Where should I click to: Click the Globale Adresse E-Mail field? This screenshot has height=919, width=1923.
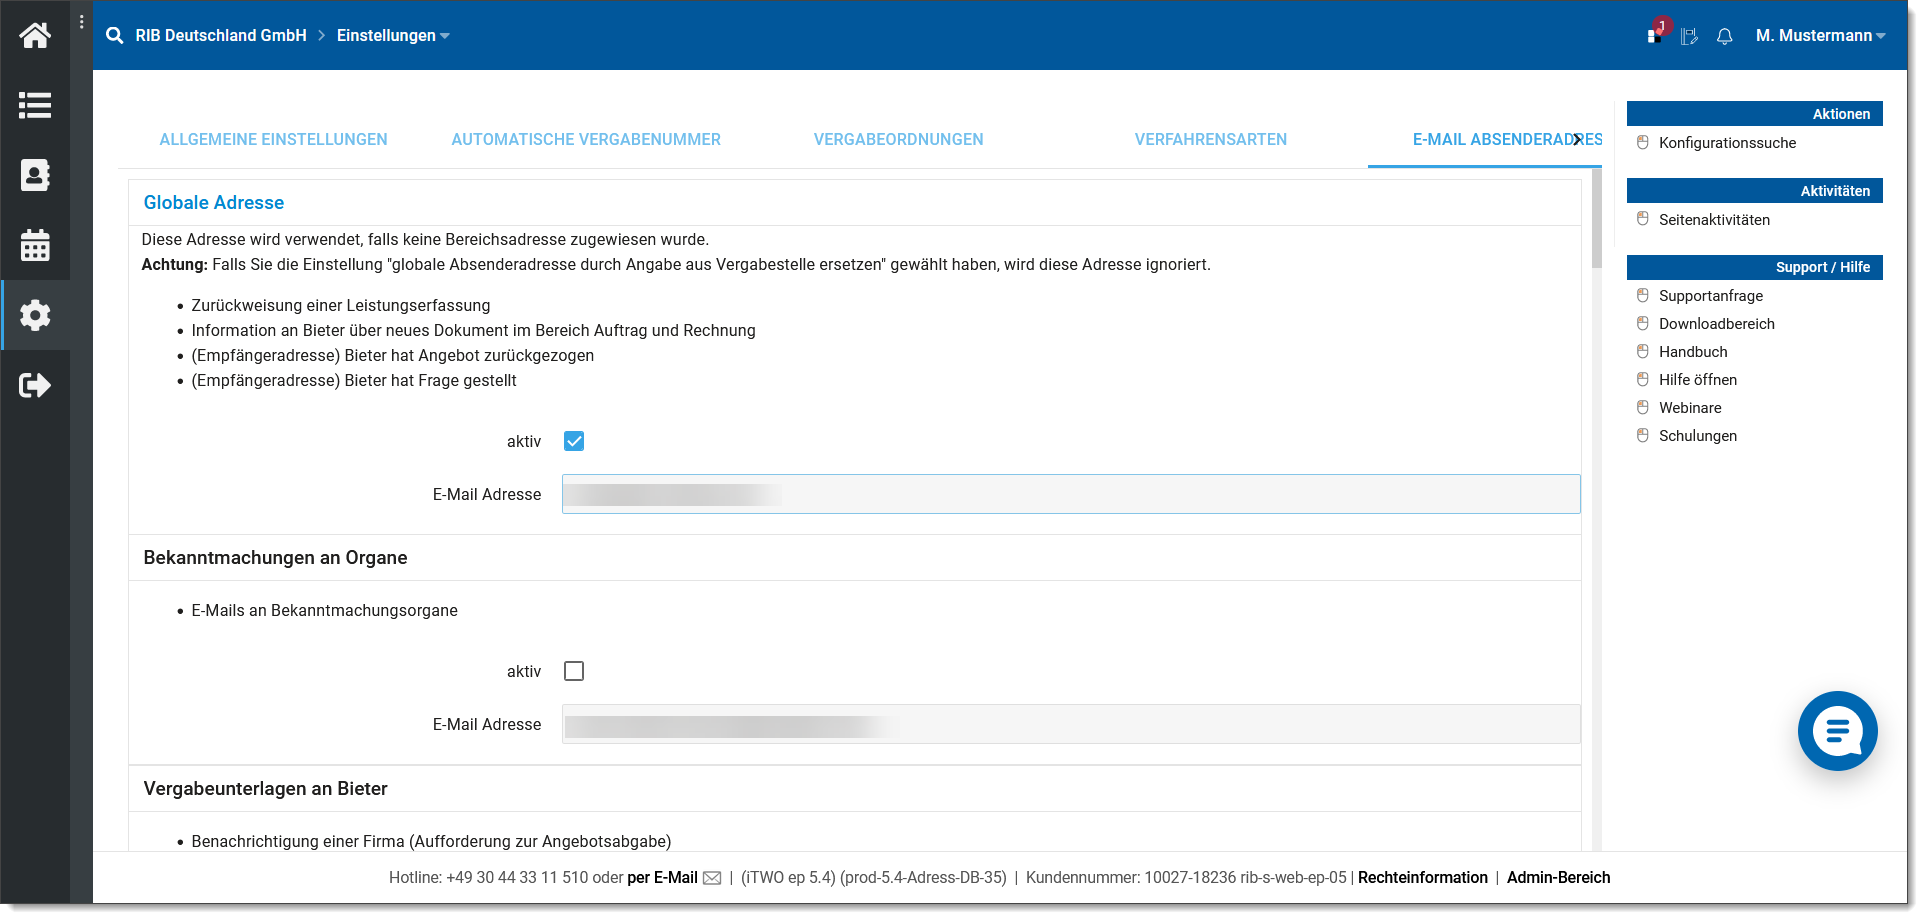1070,494
